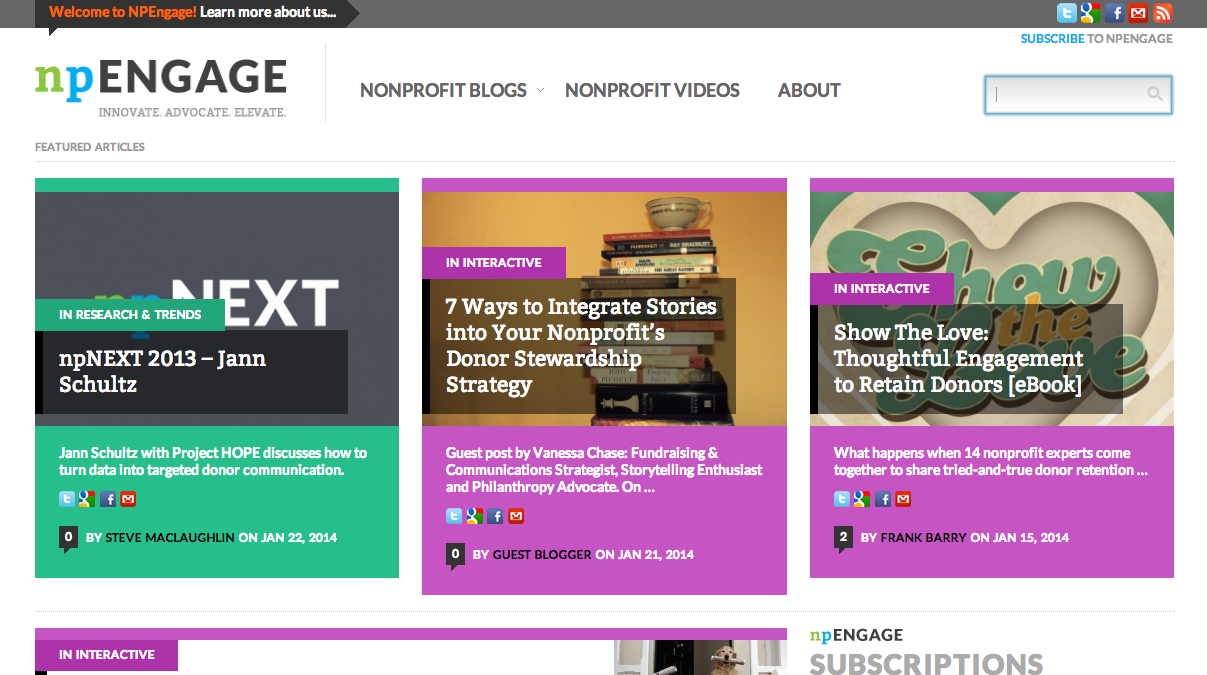Screen dimensions: 1207x675
Task: Open comment count bubble for 7 Ways article
Action: (455, 555)
